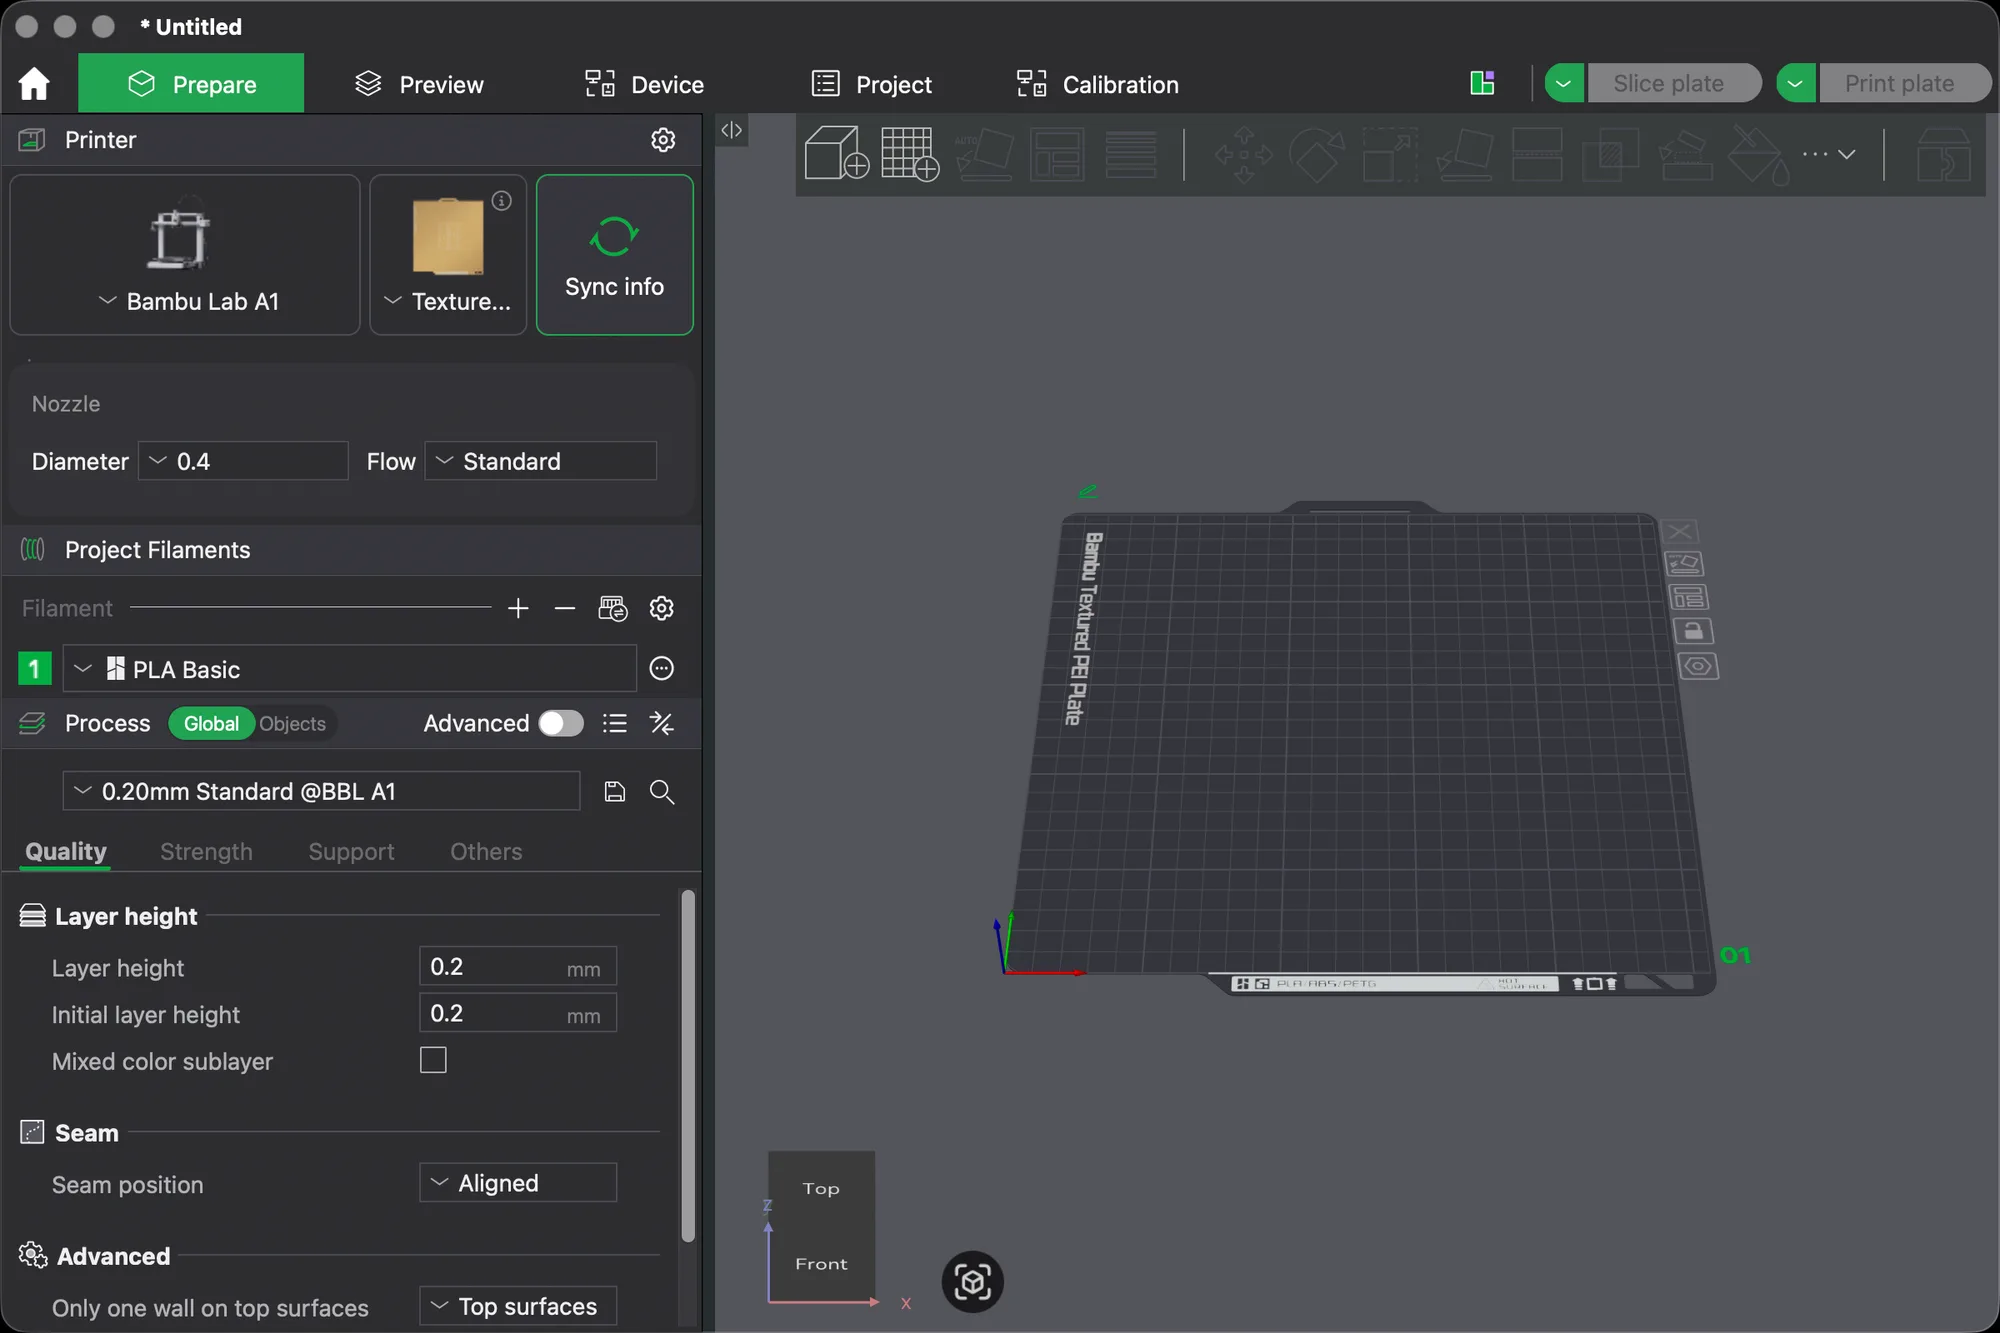This screenshot has width=2000, height=1333.
Task: Click the Print plate button
Action: 1904,83
